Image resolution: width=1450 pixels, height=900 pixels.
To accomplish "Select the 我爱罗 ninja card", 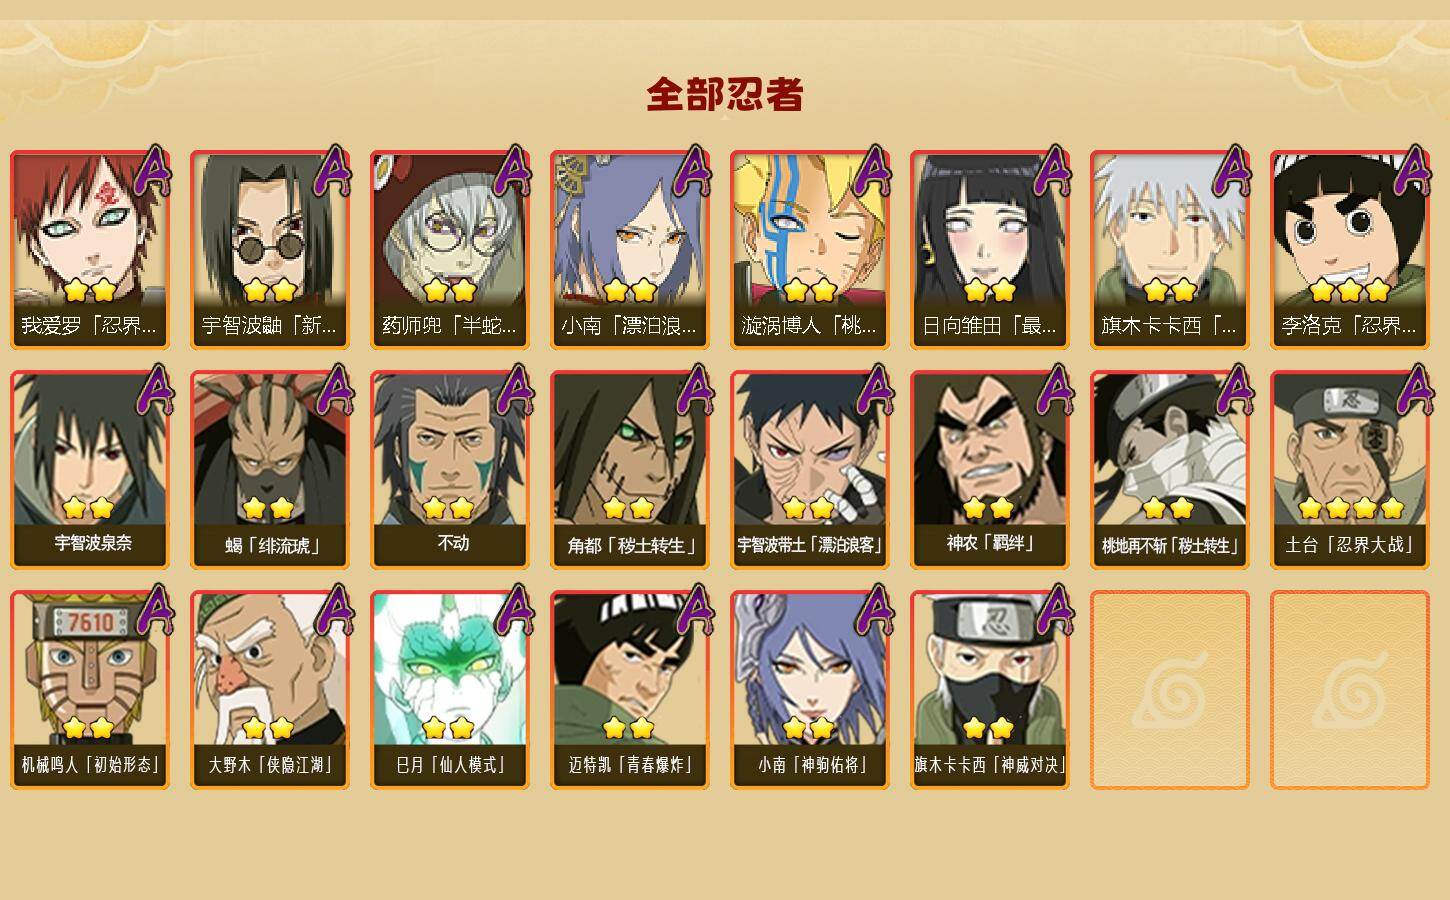I will pyautogui.click(x=90, y=250).
